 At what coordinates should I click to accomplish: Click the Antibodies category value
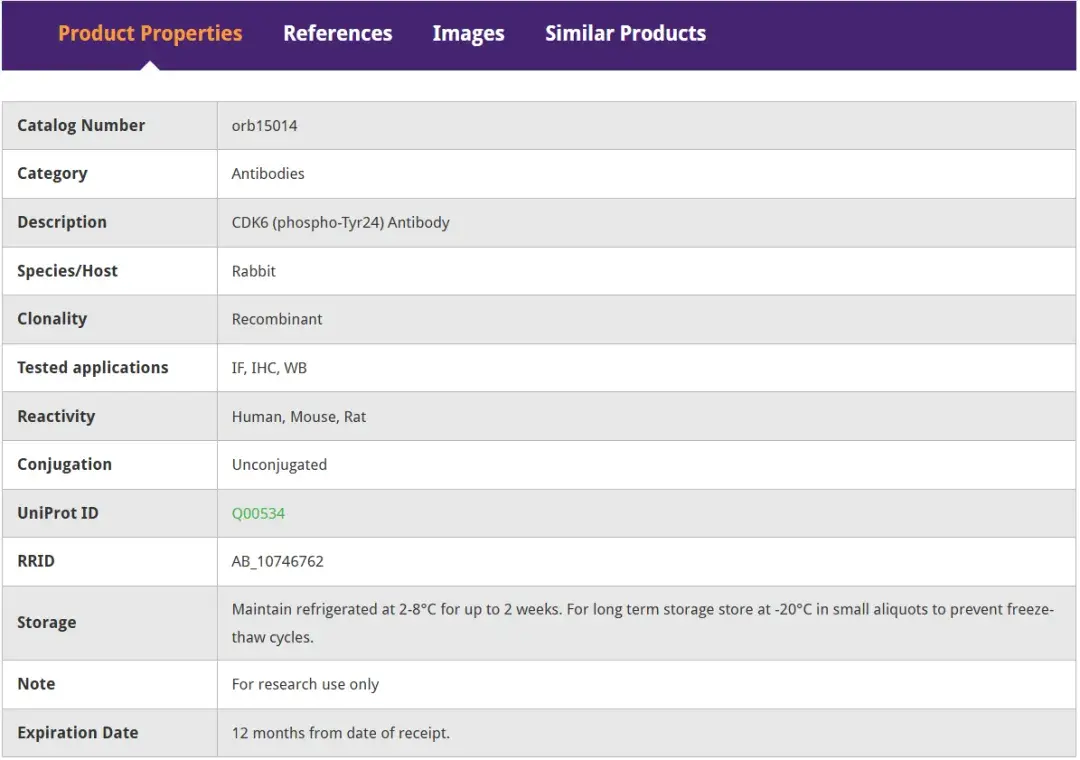[x=268, y=174]
